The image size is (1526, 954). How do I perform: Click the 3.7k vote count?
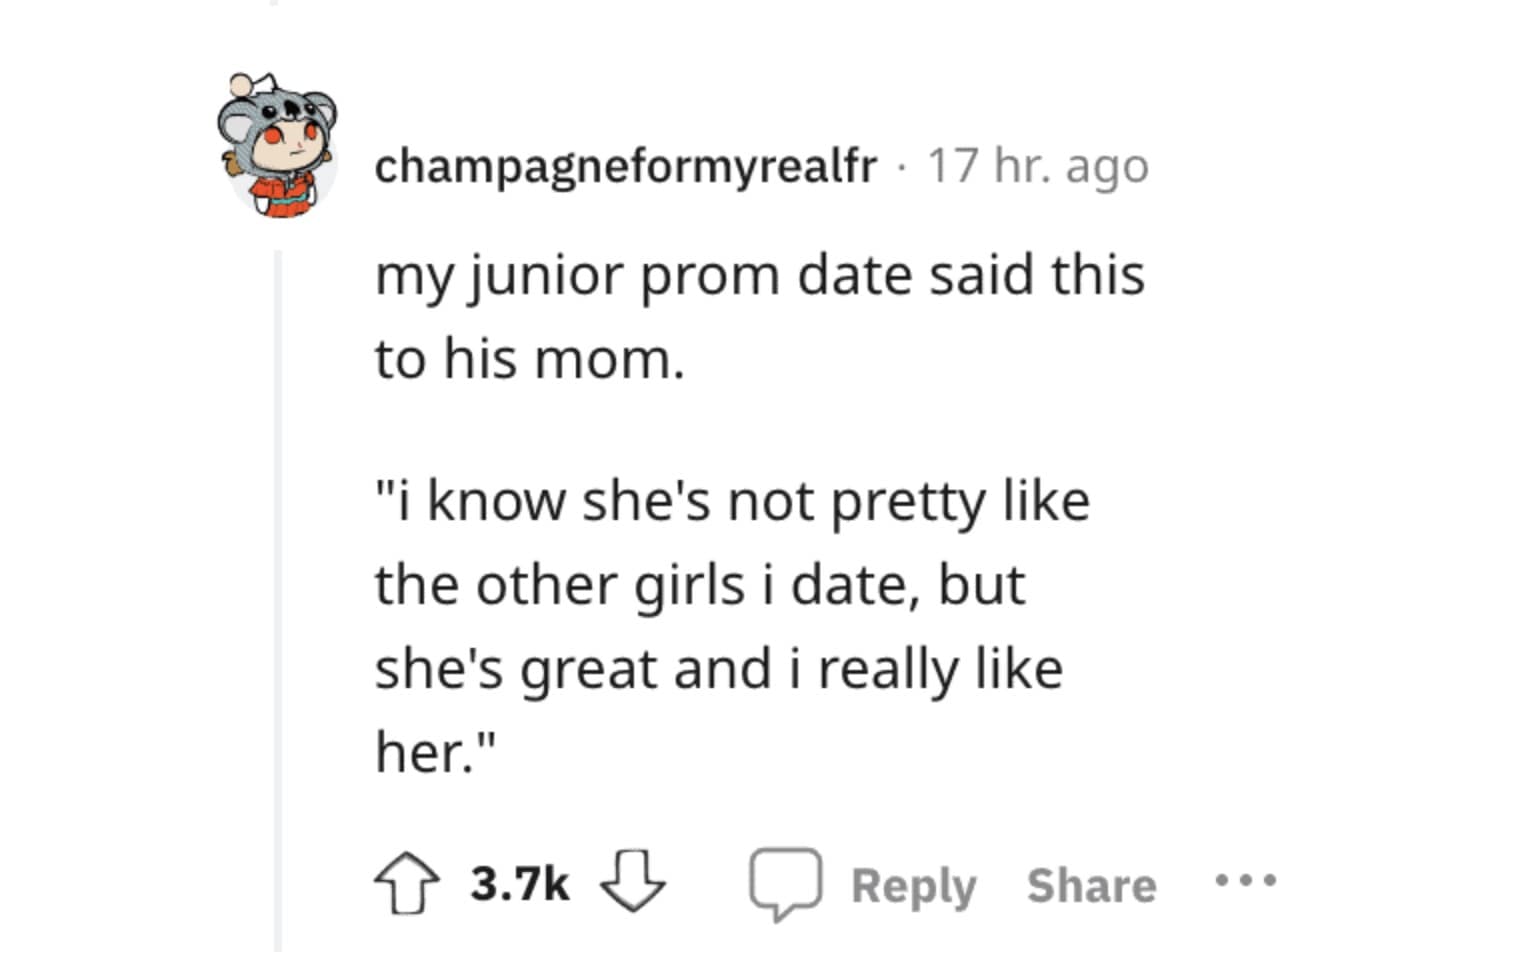click(x=519, y=884)
